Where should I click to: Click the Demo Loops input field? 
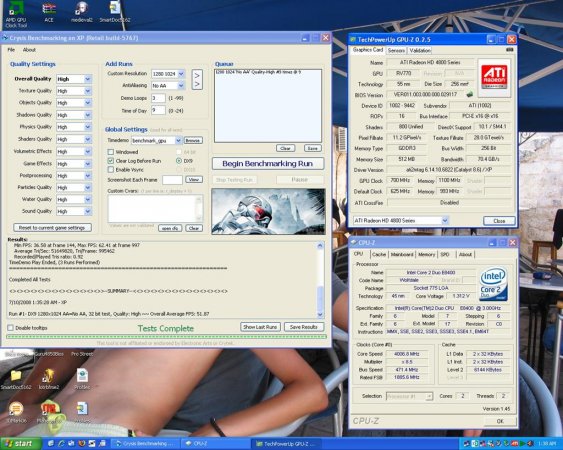158,98
